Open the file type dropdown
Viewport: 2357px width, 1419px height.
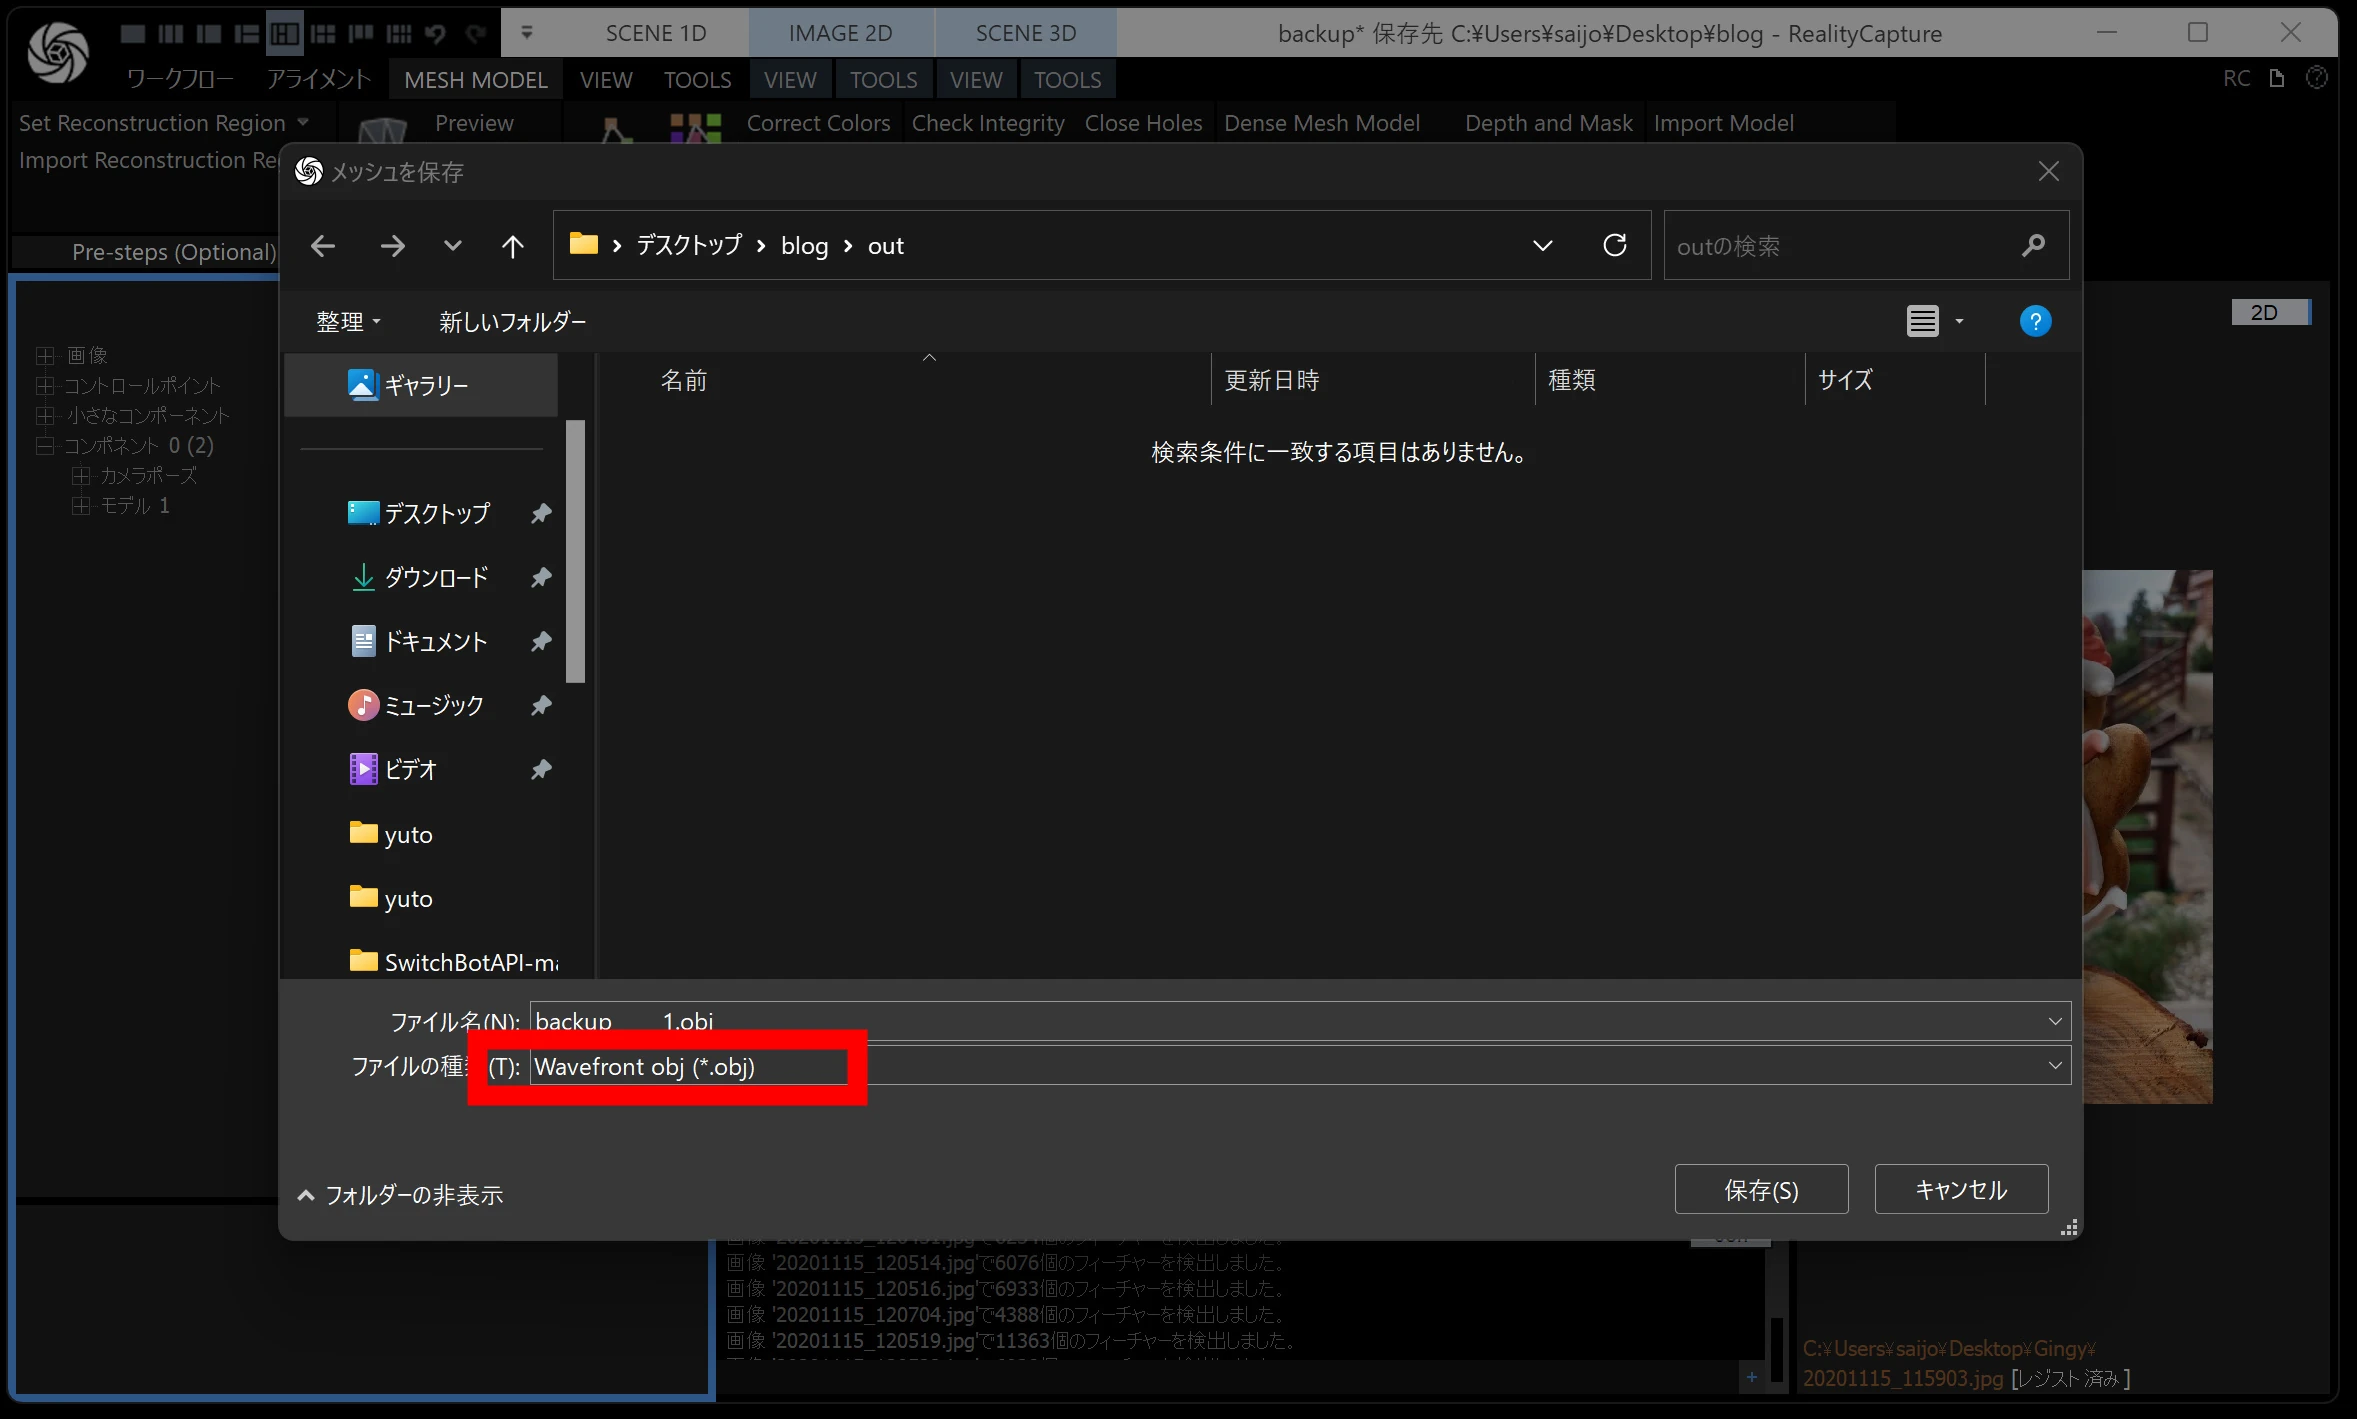(2054, 1066)
